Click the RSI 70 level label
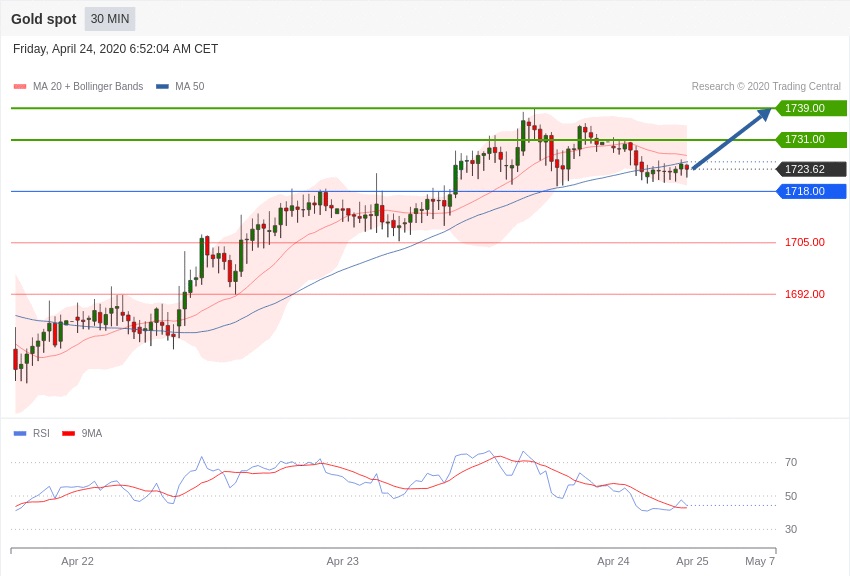 pos(791,462)
